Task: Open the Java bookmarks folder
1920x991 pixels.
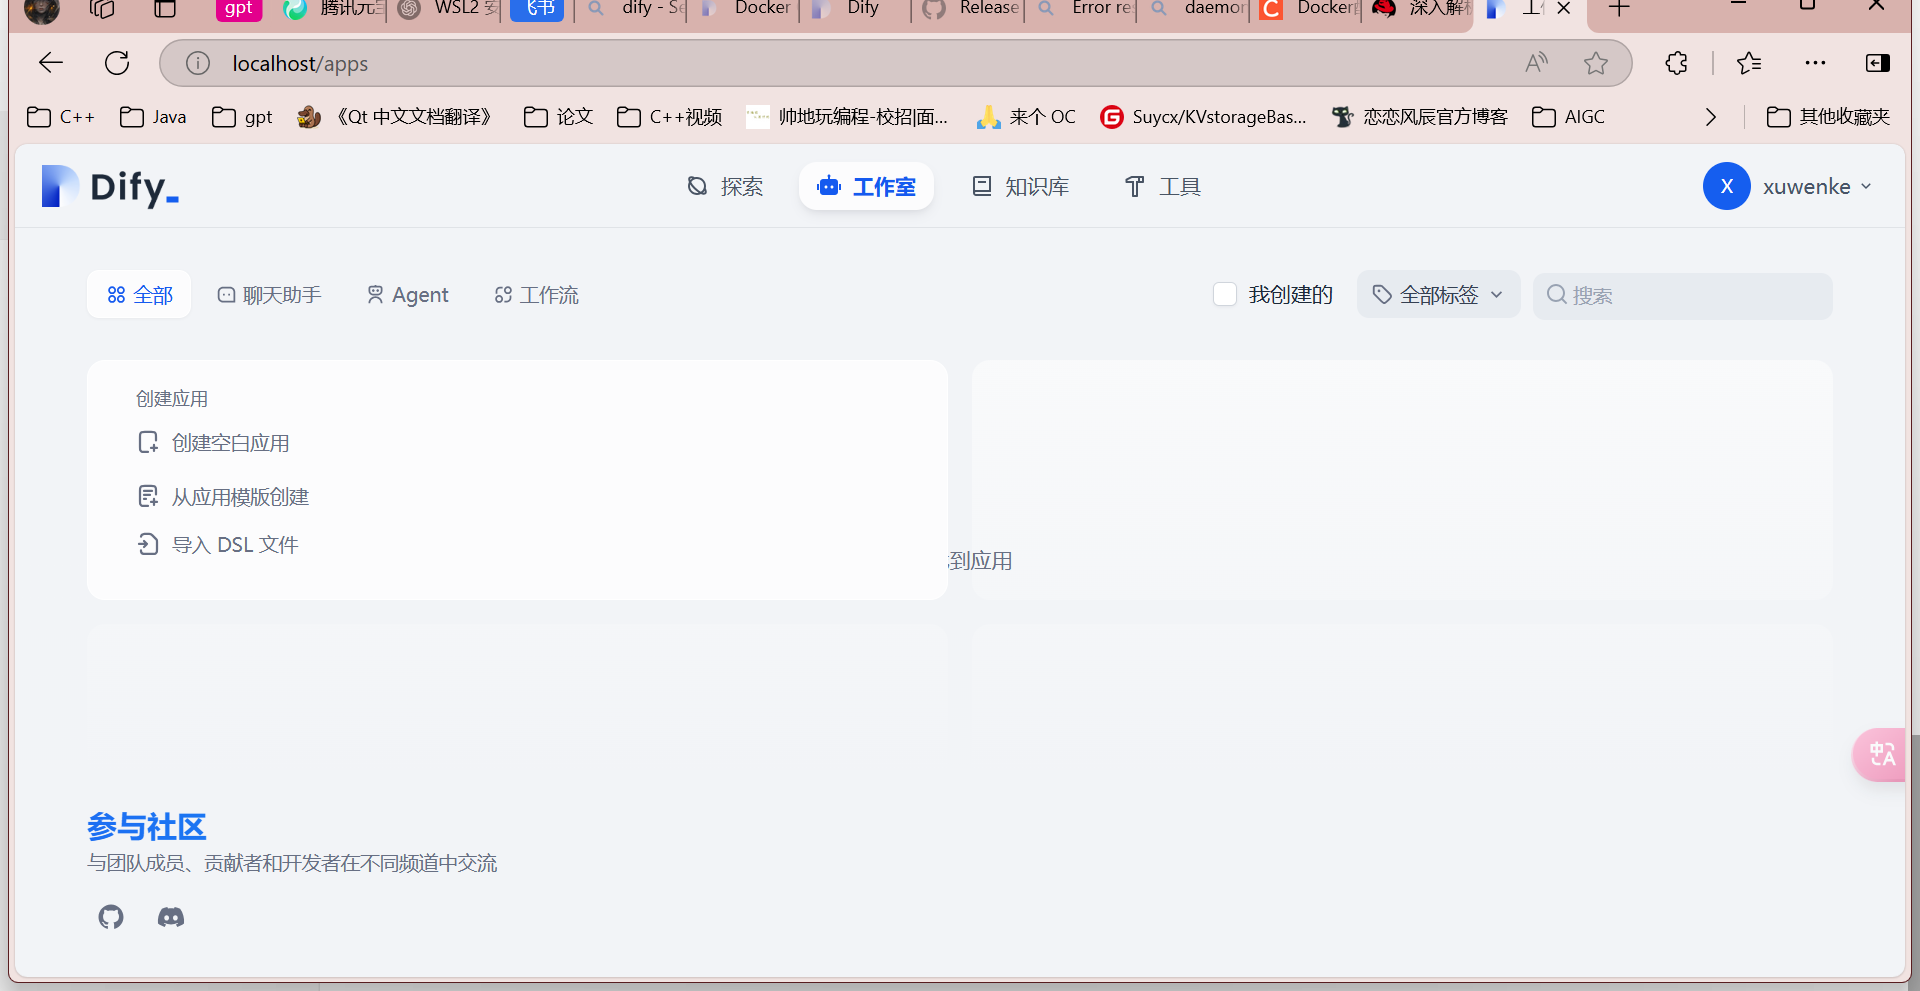Action: (x=153, y=117)
